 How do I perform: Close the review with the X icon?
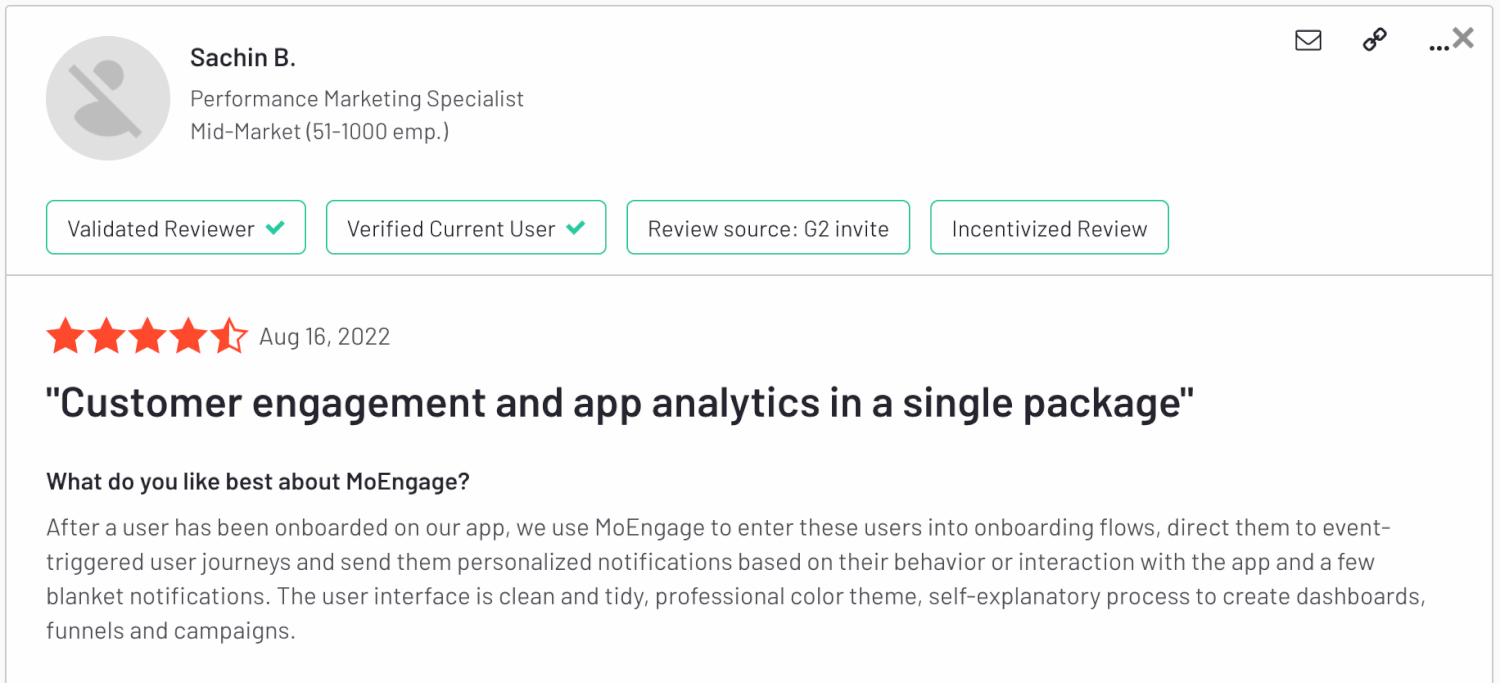(x=1463, y=38)
